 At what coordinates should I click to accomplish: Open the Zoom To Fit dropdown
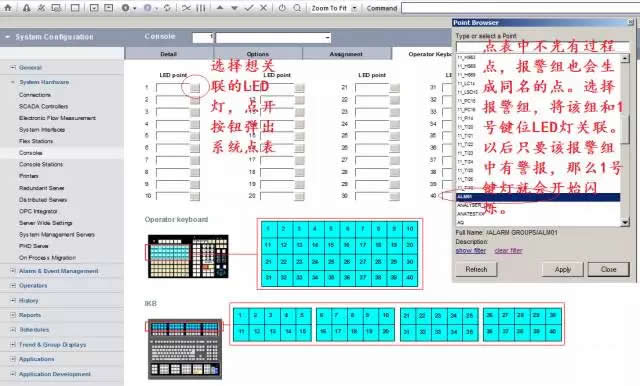(354, 8)
